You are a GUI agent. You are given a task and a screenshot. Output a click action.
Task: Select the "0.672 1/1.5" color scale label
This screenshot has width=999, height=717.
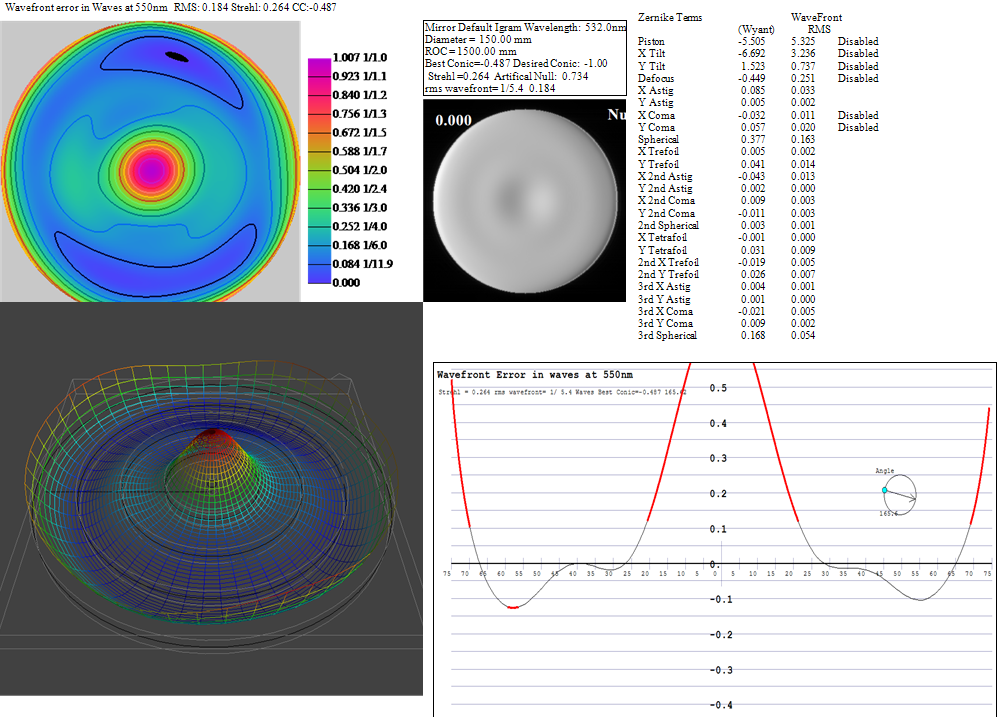click(359, 133)
